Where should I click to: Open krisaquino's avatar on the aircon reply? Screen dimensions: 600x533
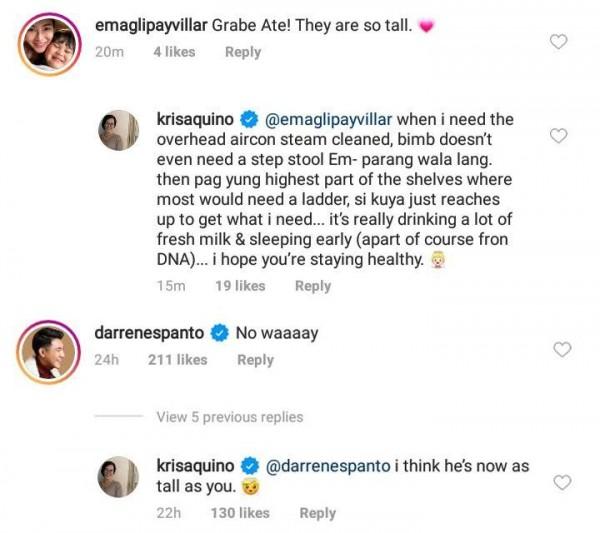[118, 130]
